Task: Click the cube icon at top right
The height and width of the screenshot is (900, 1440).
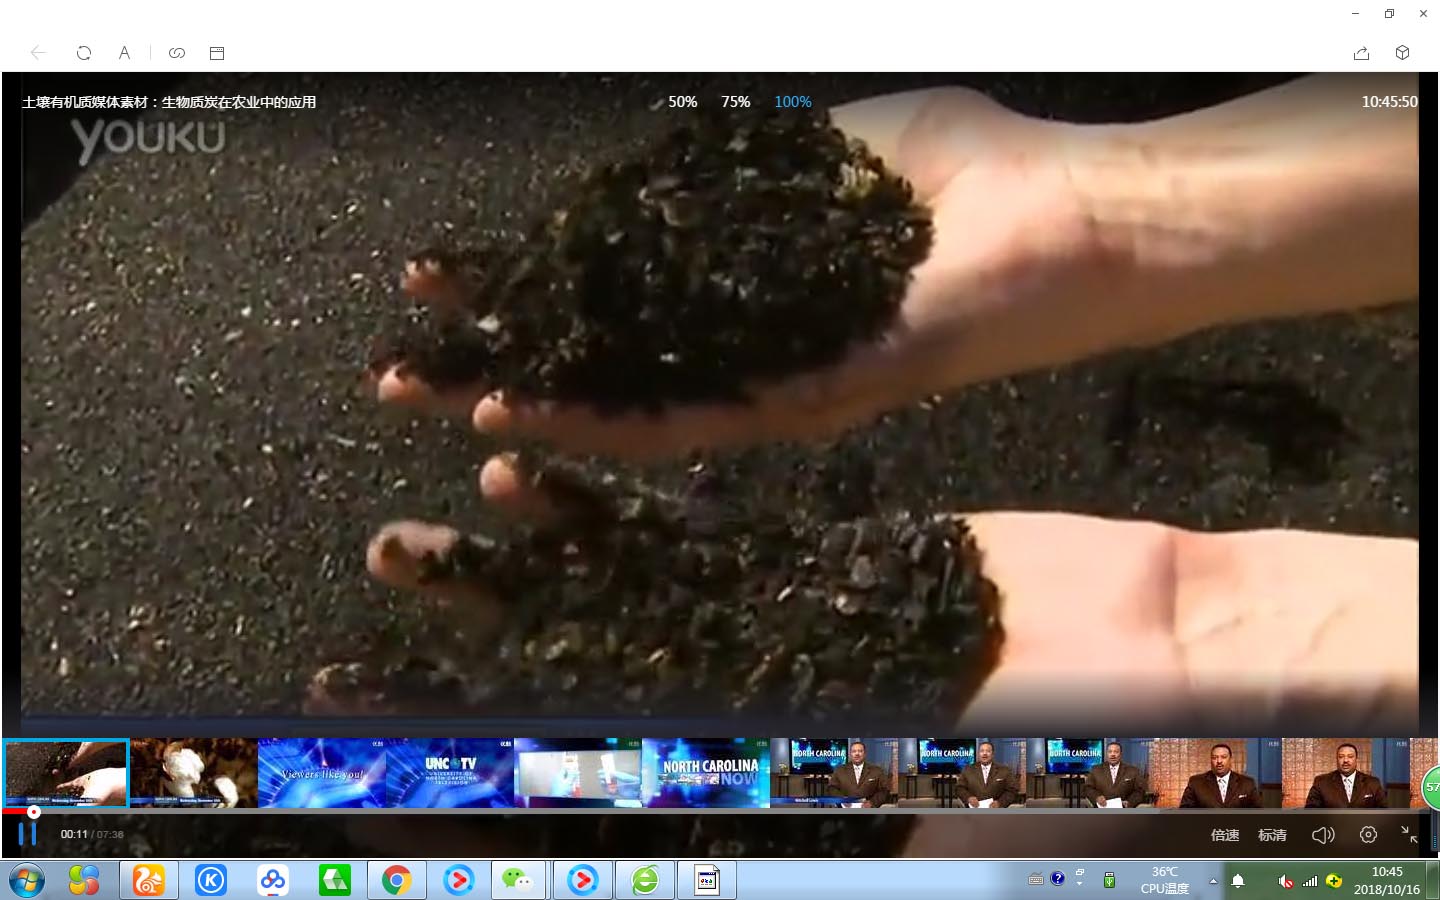Action: tap(1402, 53)
